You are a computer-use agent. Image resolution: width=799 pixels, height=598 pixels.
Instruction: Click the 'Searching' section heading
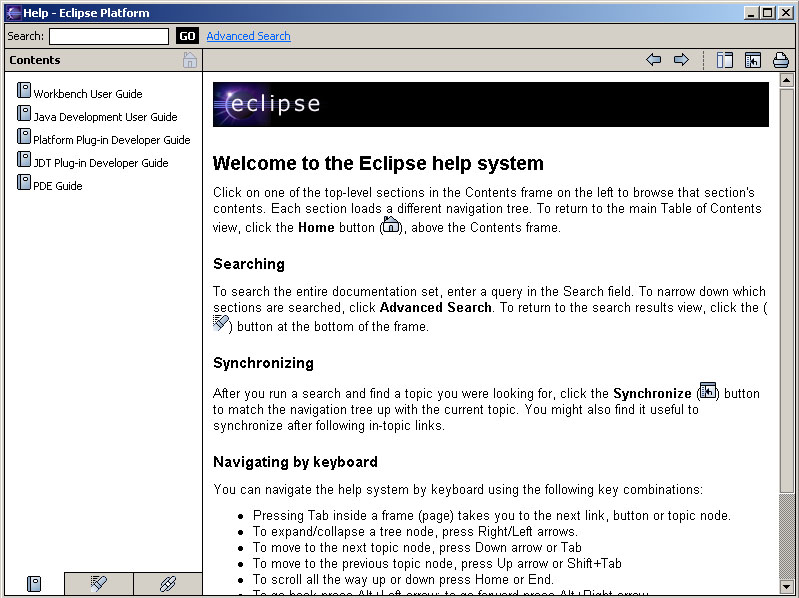tap(249, 264)
